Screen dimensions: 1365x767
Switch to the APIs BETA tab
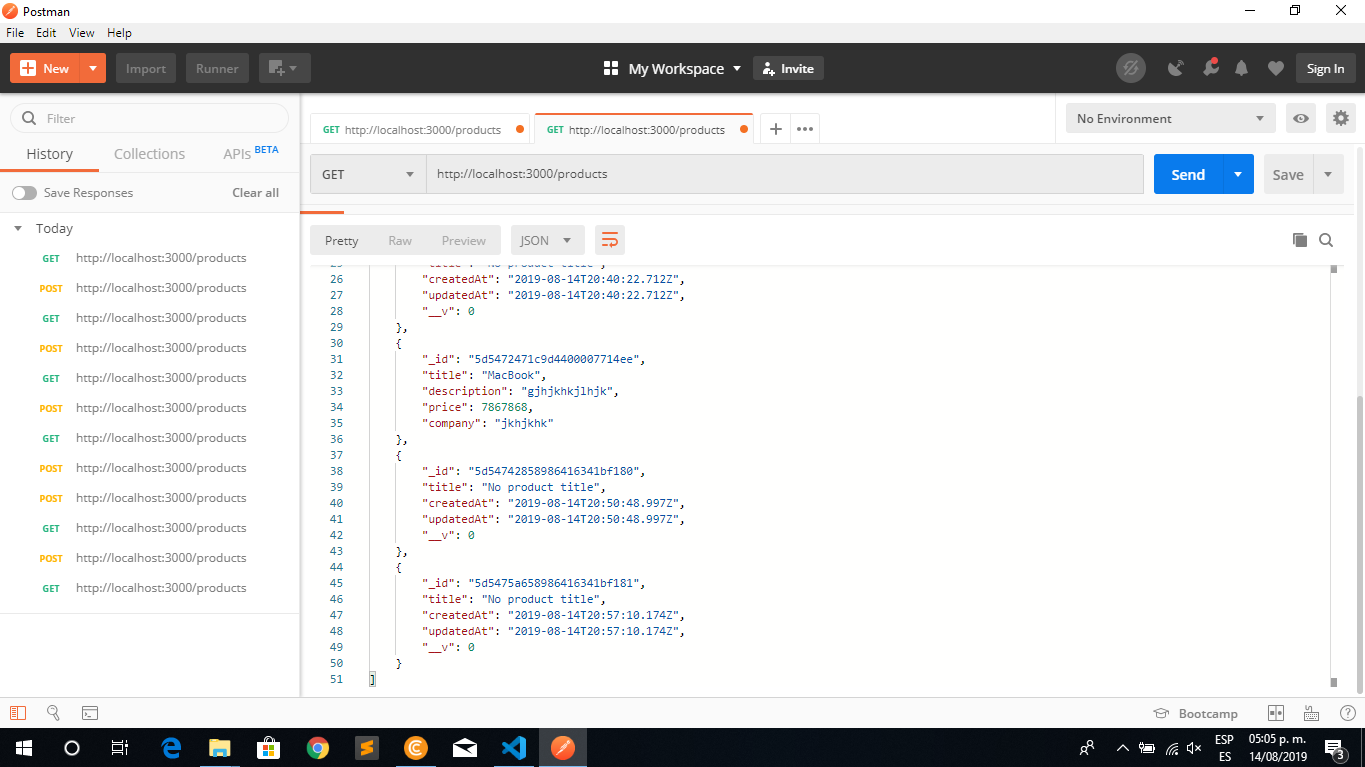[x=251, y=153]
